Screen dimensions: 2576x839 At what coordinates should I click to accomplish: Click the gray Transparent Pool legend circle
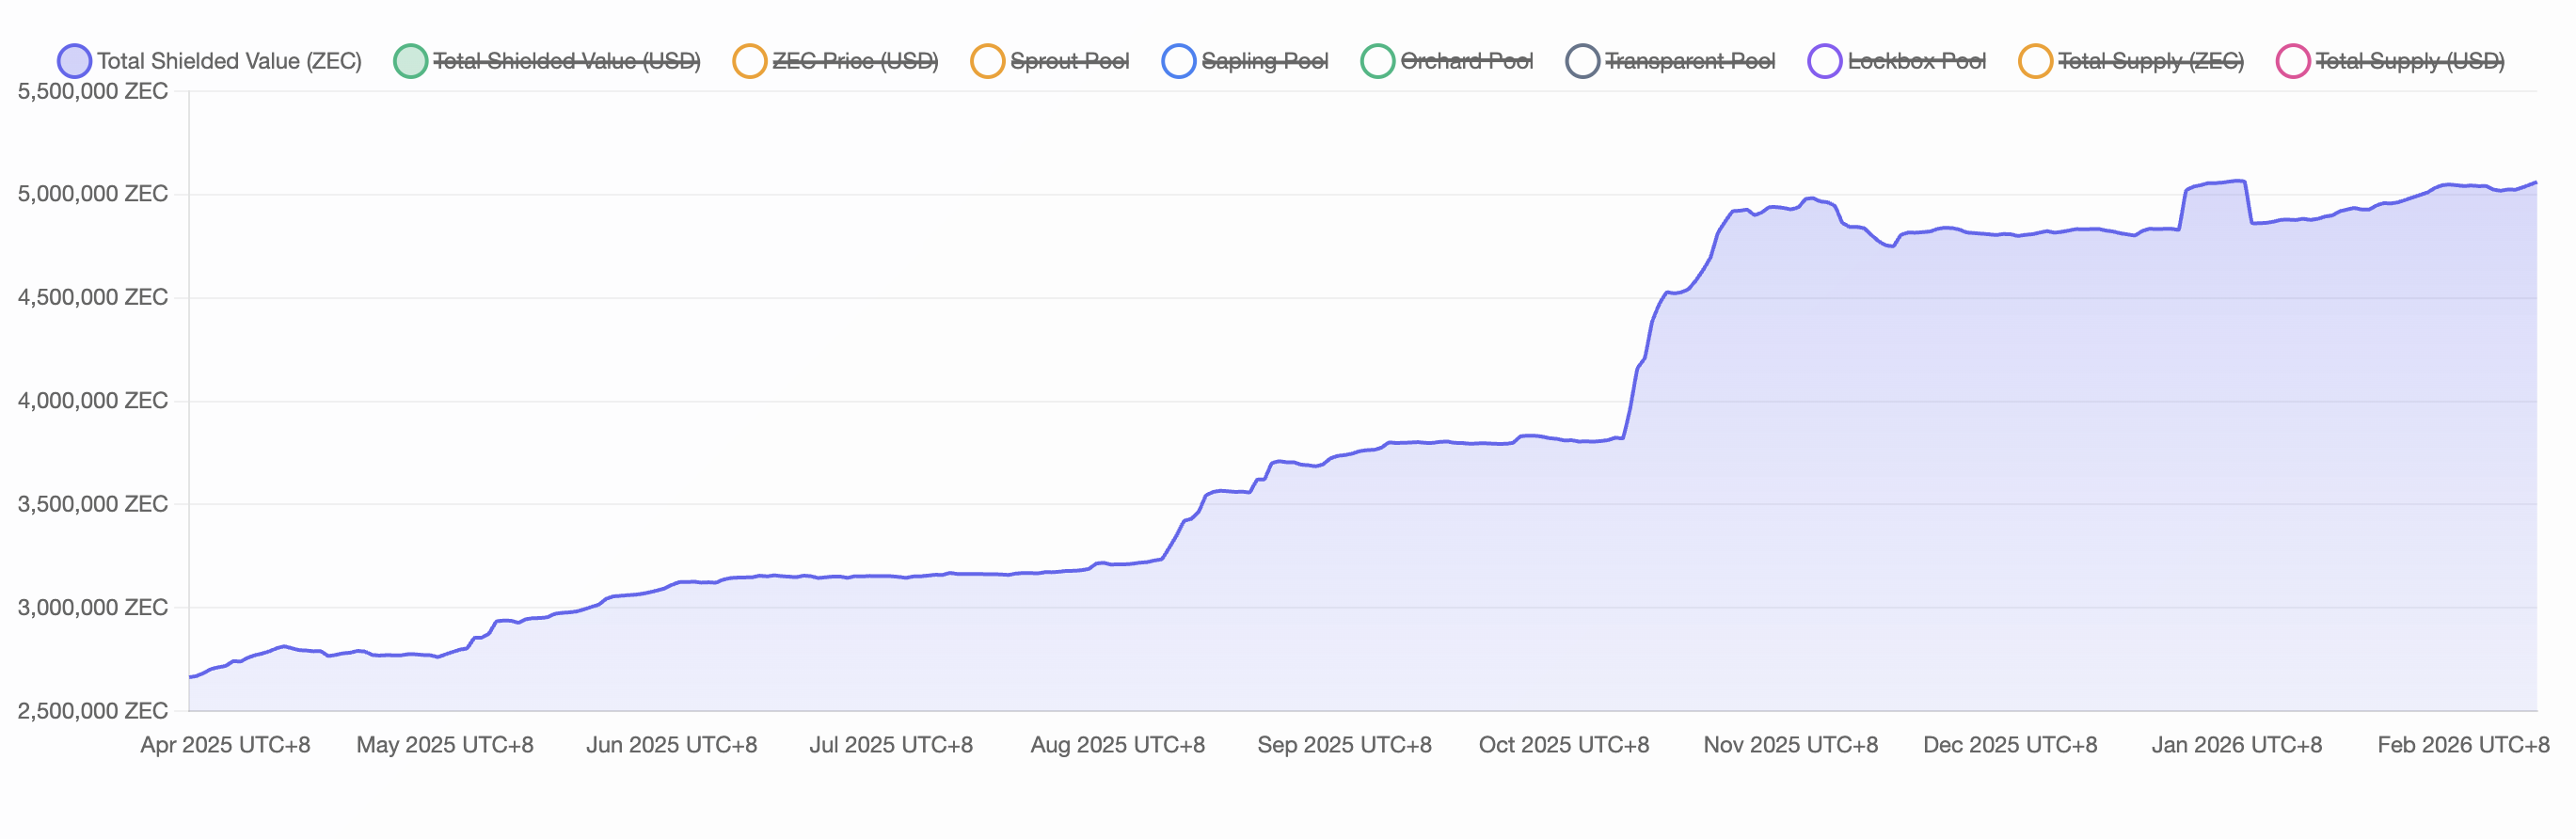(x=1582, y=61)
